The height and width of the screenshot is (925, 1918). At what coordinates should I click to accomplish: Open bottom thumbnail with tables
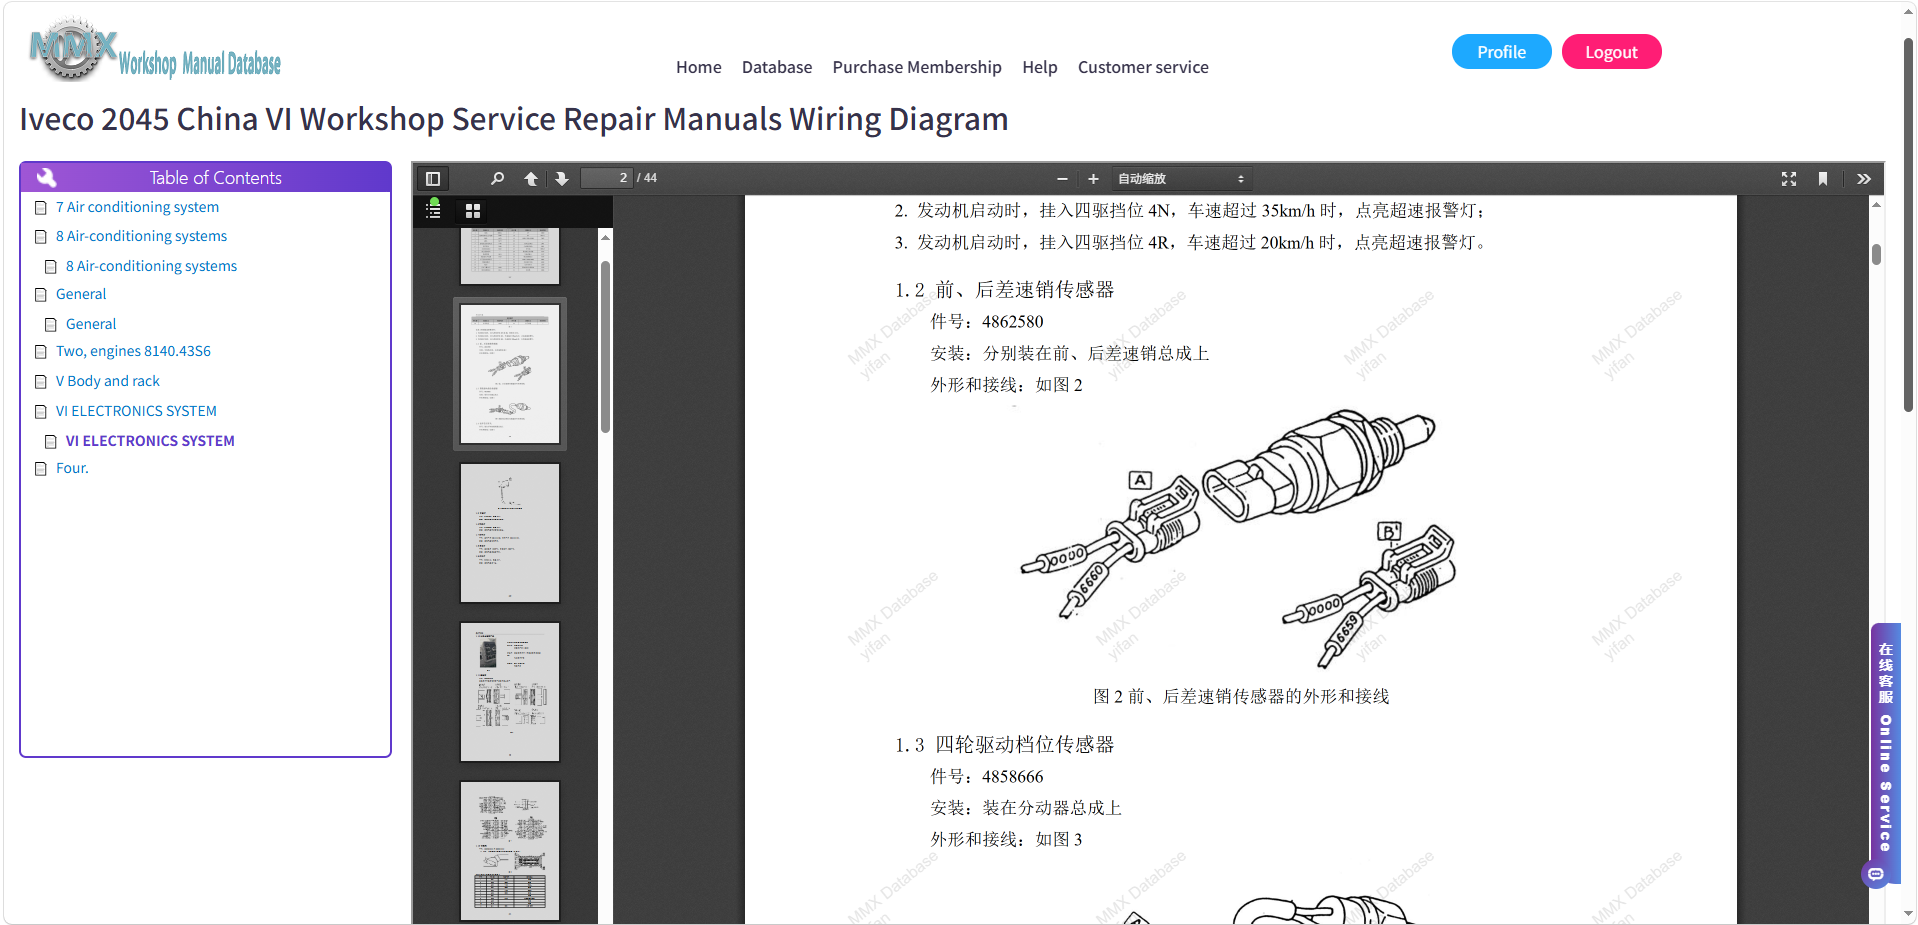[510, 851]
